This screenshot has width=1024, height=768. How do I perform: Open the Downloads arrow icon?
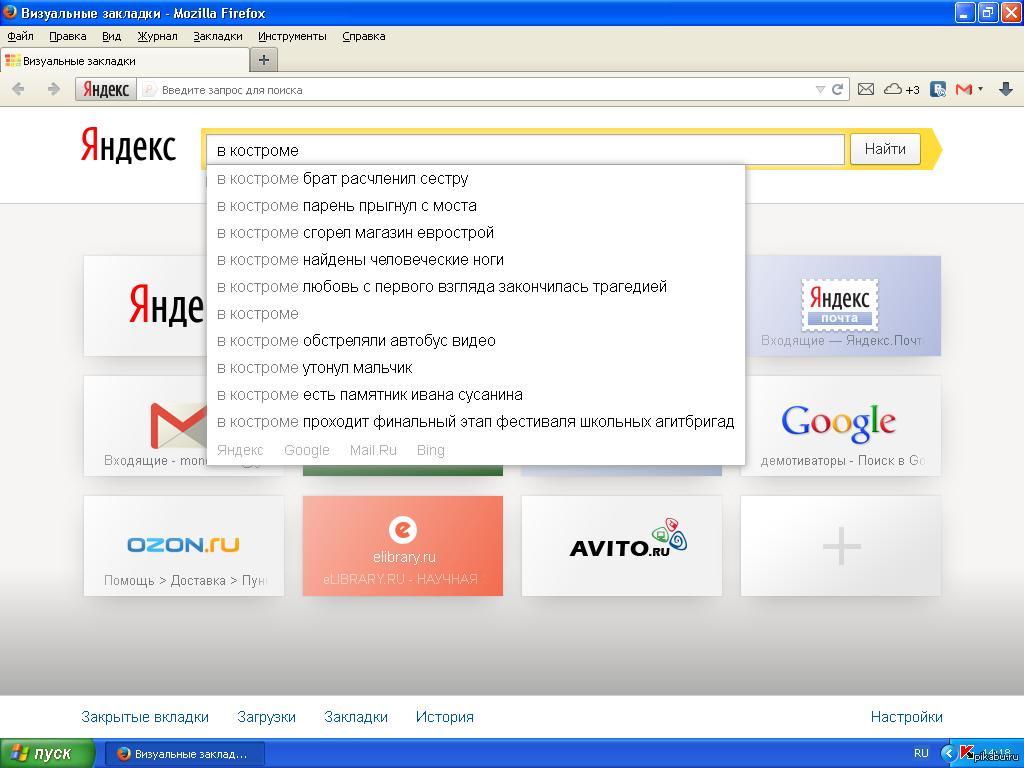coord(1006,89)
